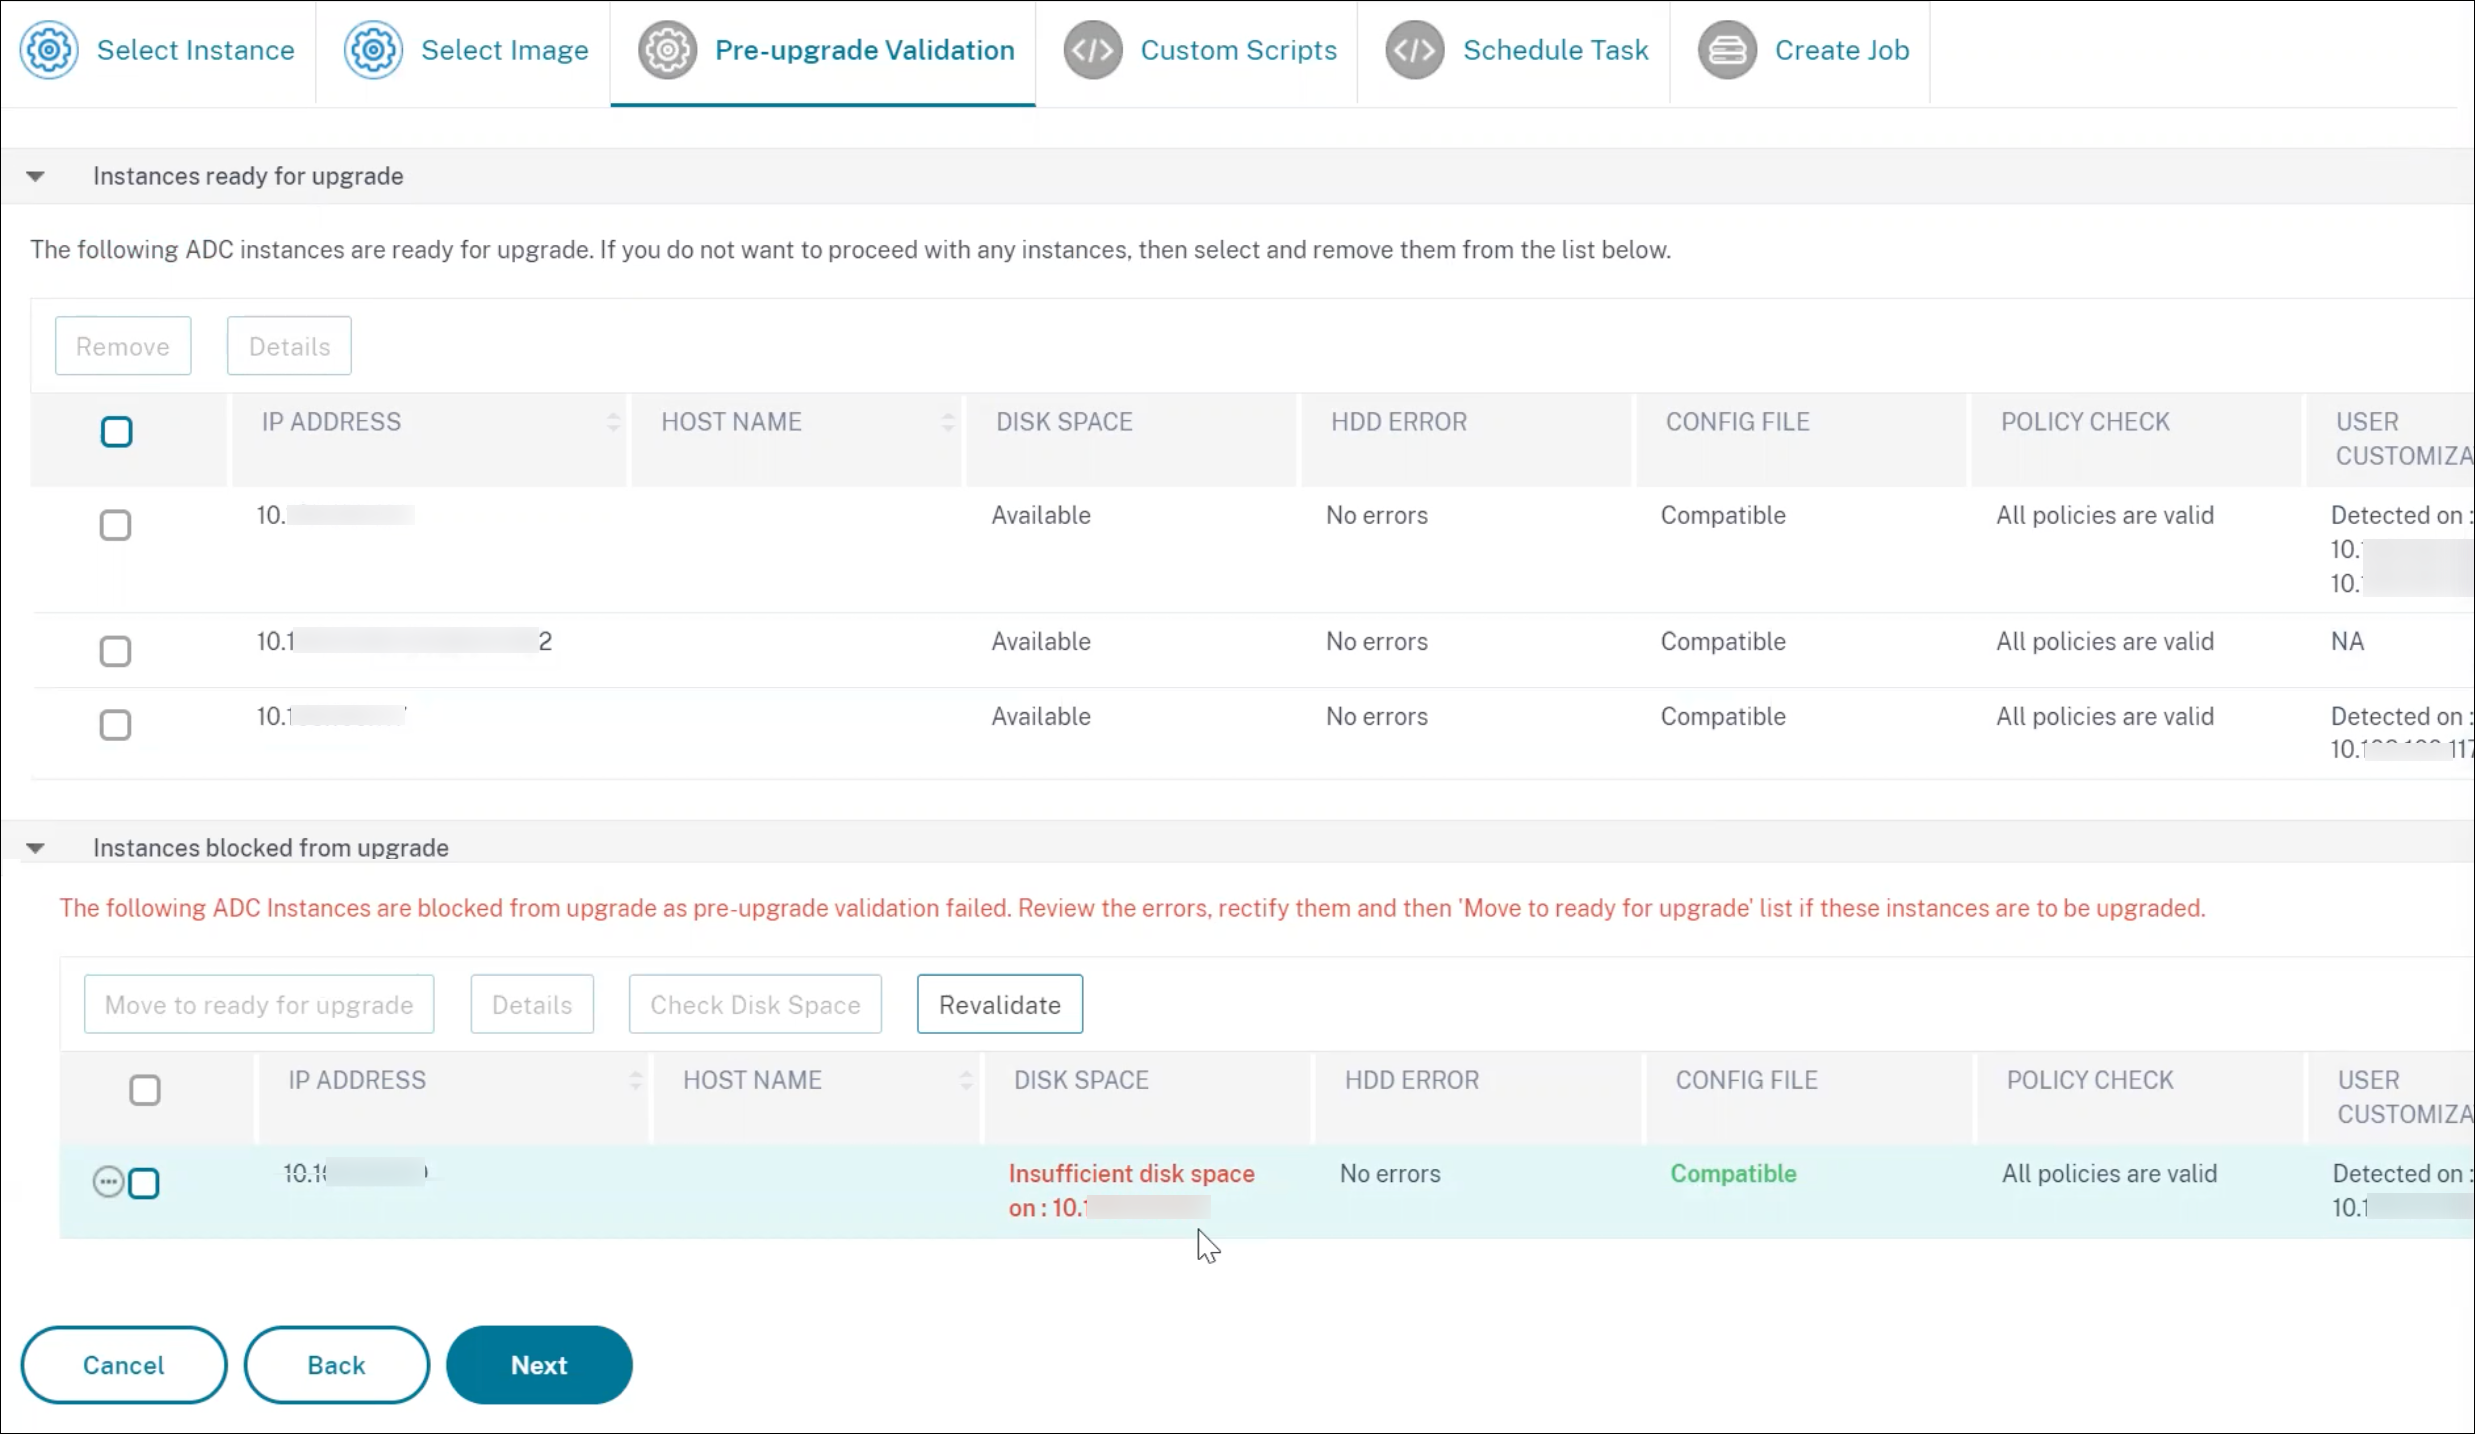Check the first ready instance row with the three-line Detected on entry
This screenshot has height=1434, width=2475.
(x=115, y=525)
